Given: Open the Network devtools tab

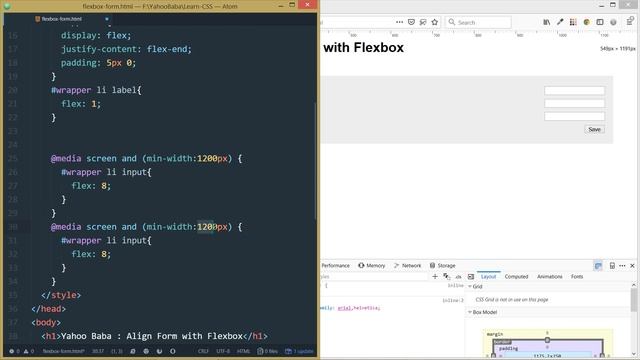Looking at the screenshot, I should click(x=407, y=265).
